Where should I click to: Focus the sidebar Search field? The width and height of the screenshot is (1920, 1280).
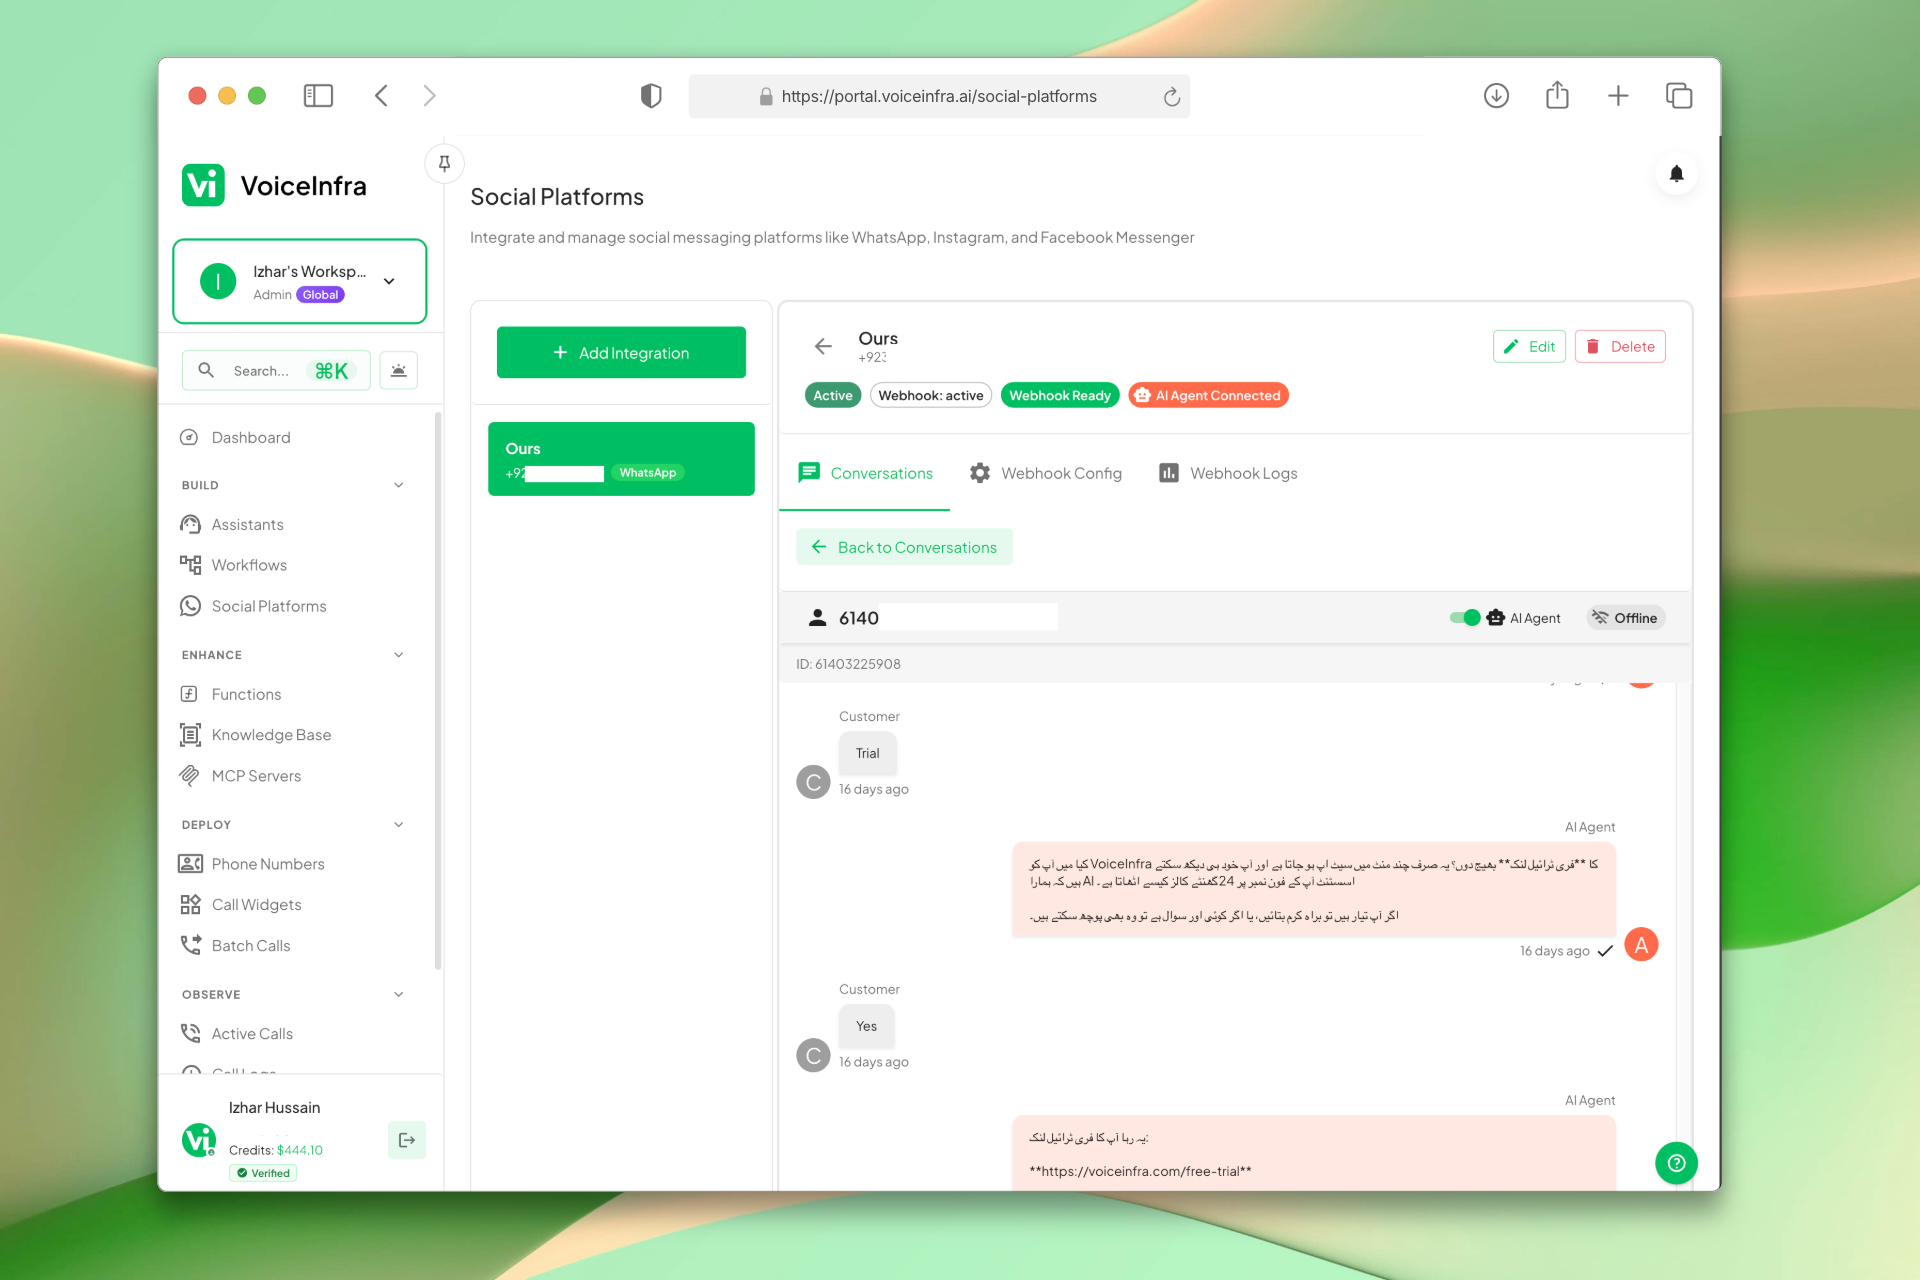pos(276,371)
